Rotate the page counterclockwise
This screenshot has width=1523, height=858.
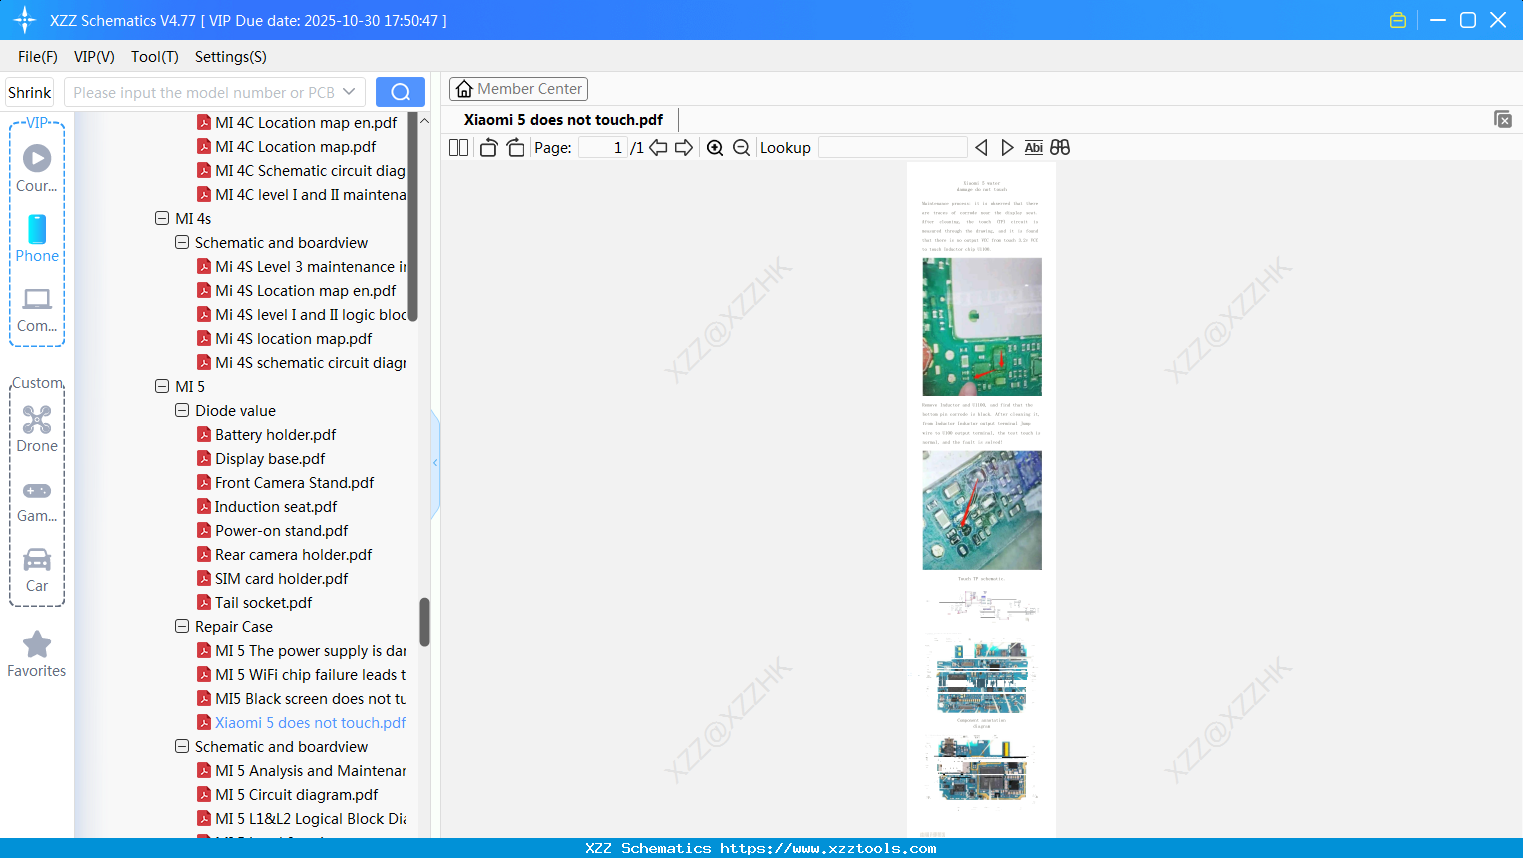coord(488,148)
